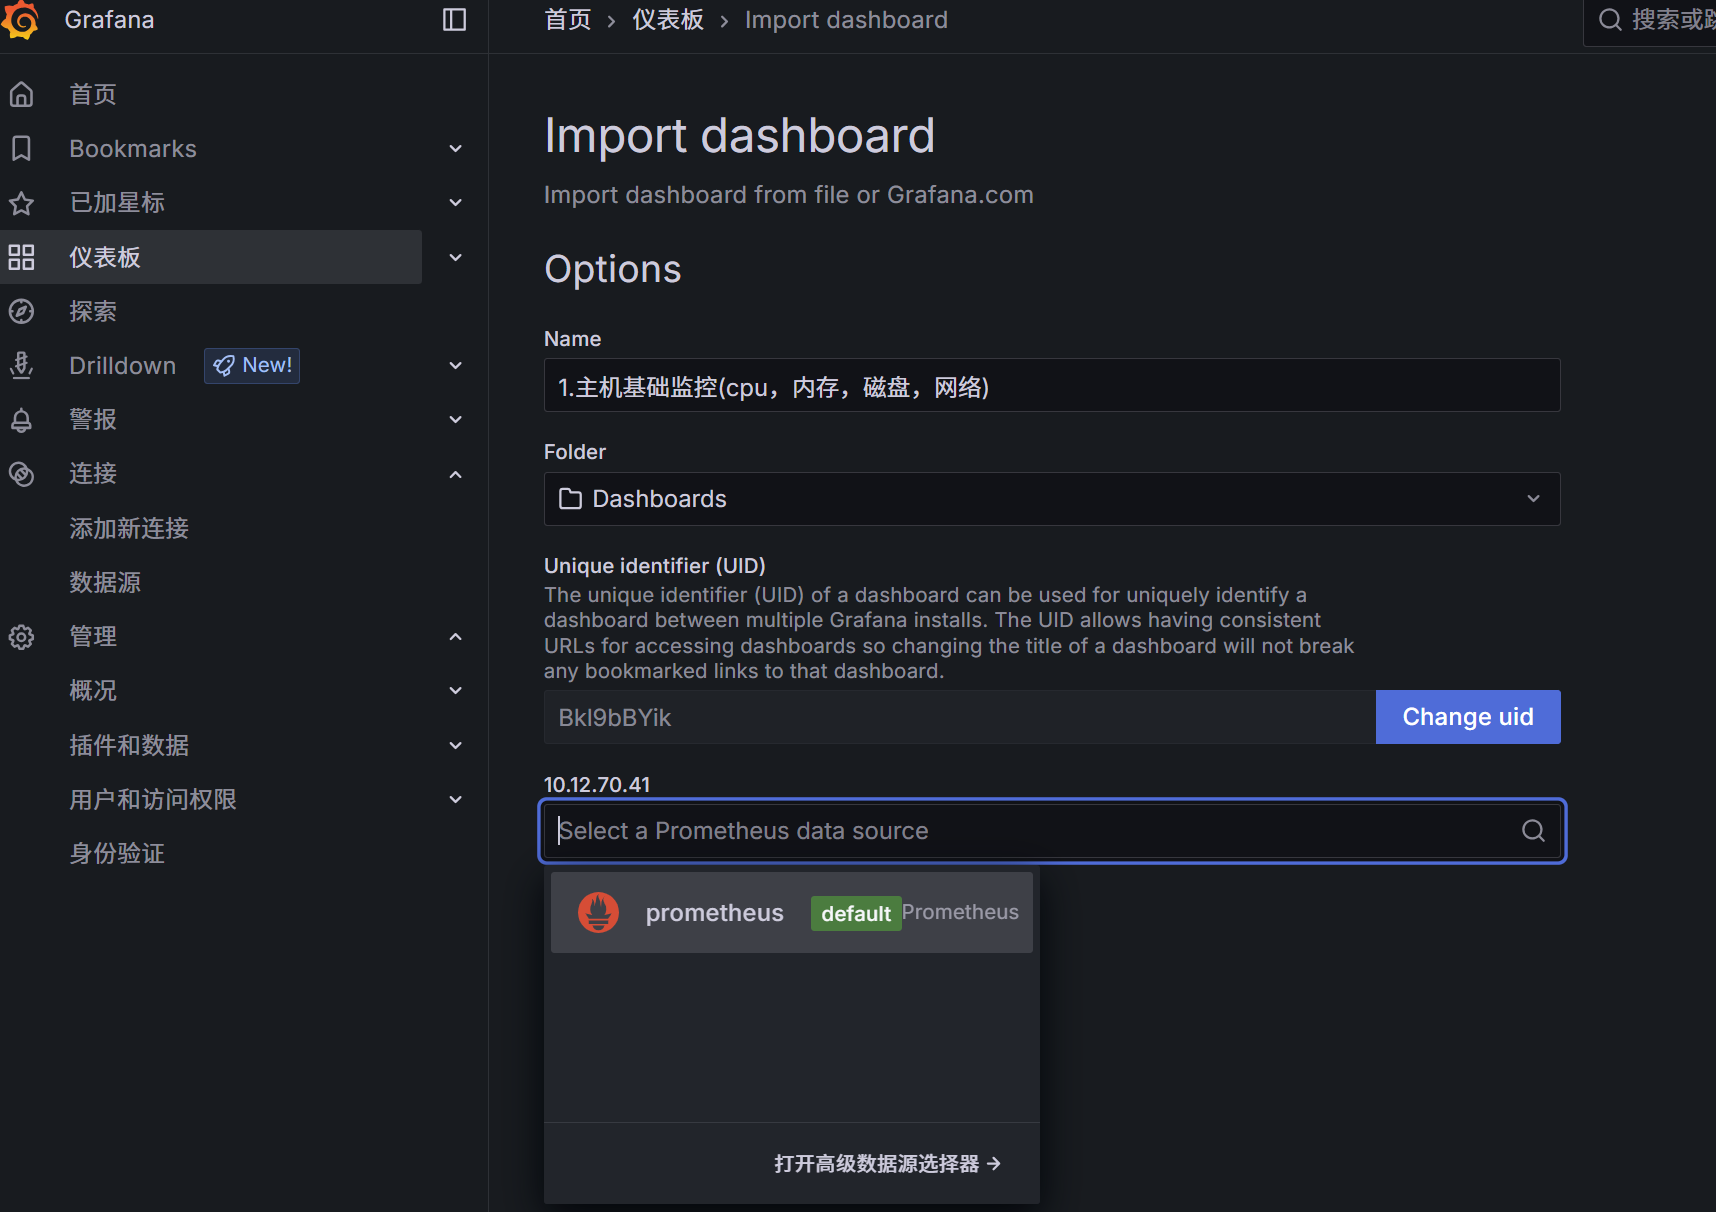Open 管理 in the sidebar
This screenshot has height=1212, width=1716.
click(x=93, y=637)
